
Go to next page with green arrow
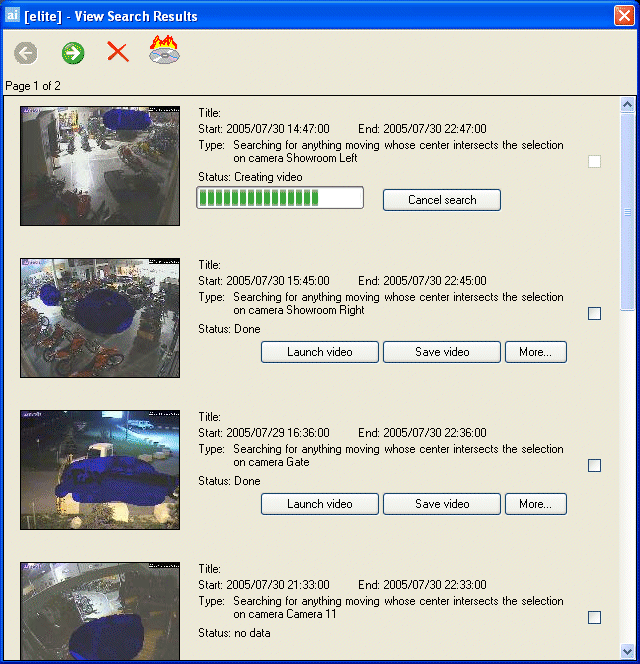(73, 53)
